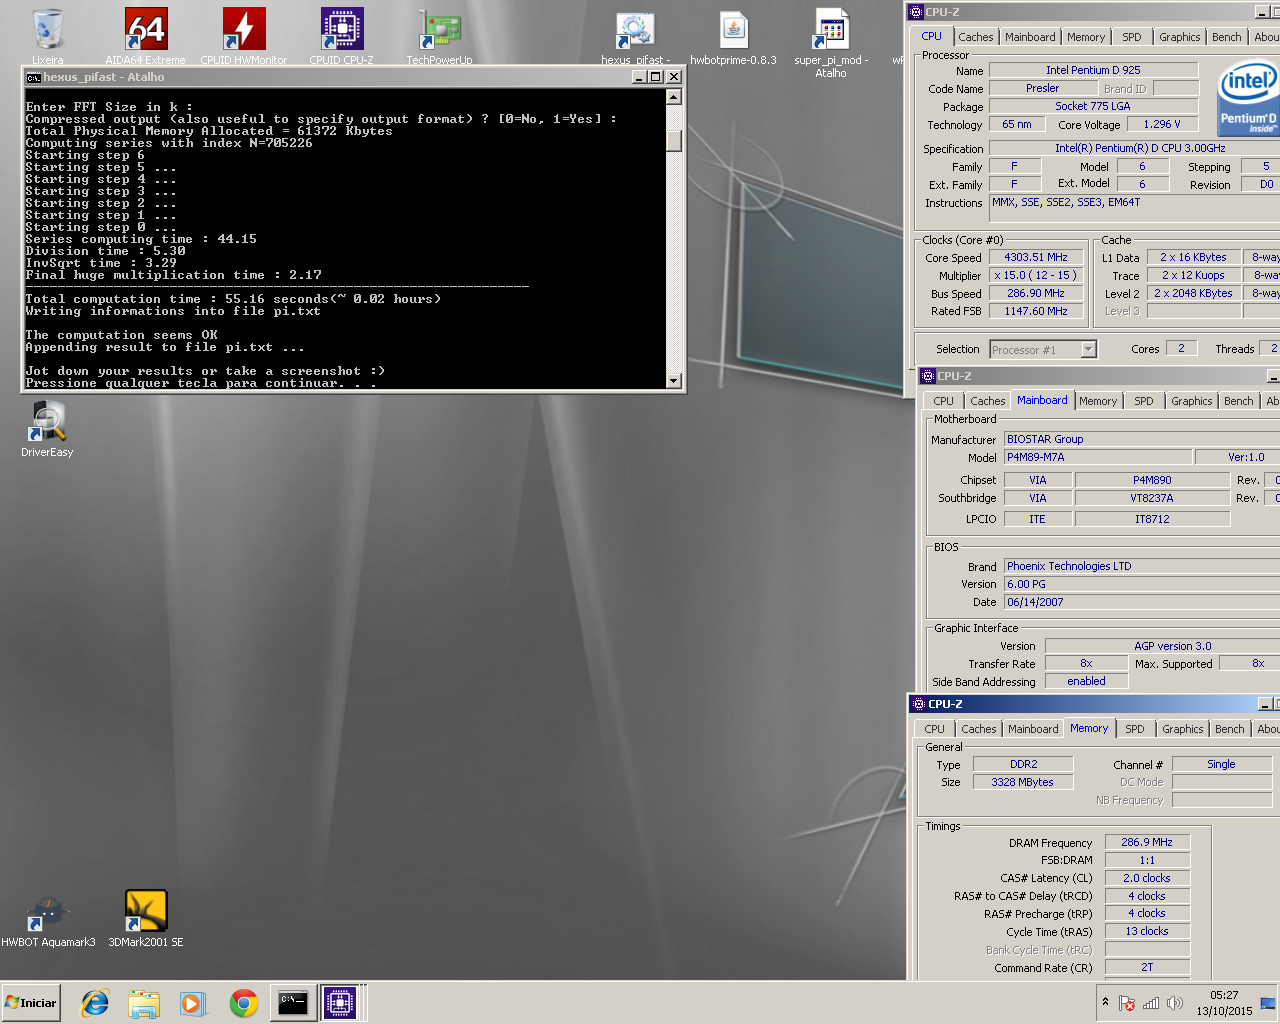Open Action Center flag tray icon
Screen dimensions: 1280x1024
[1127, 1003]
